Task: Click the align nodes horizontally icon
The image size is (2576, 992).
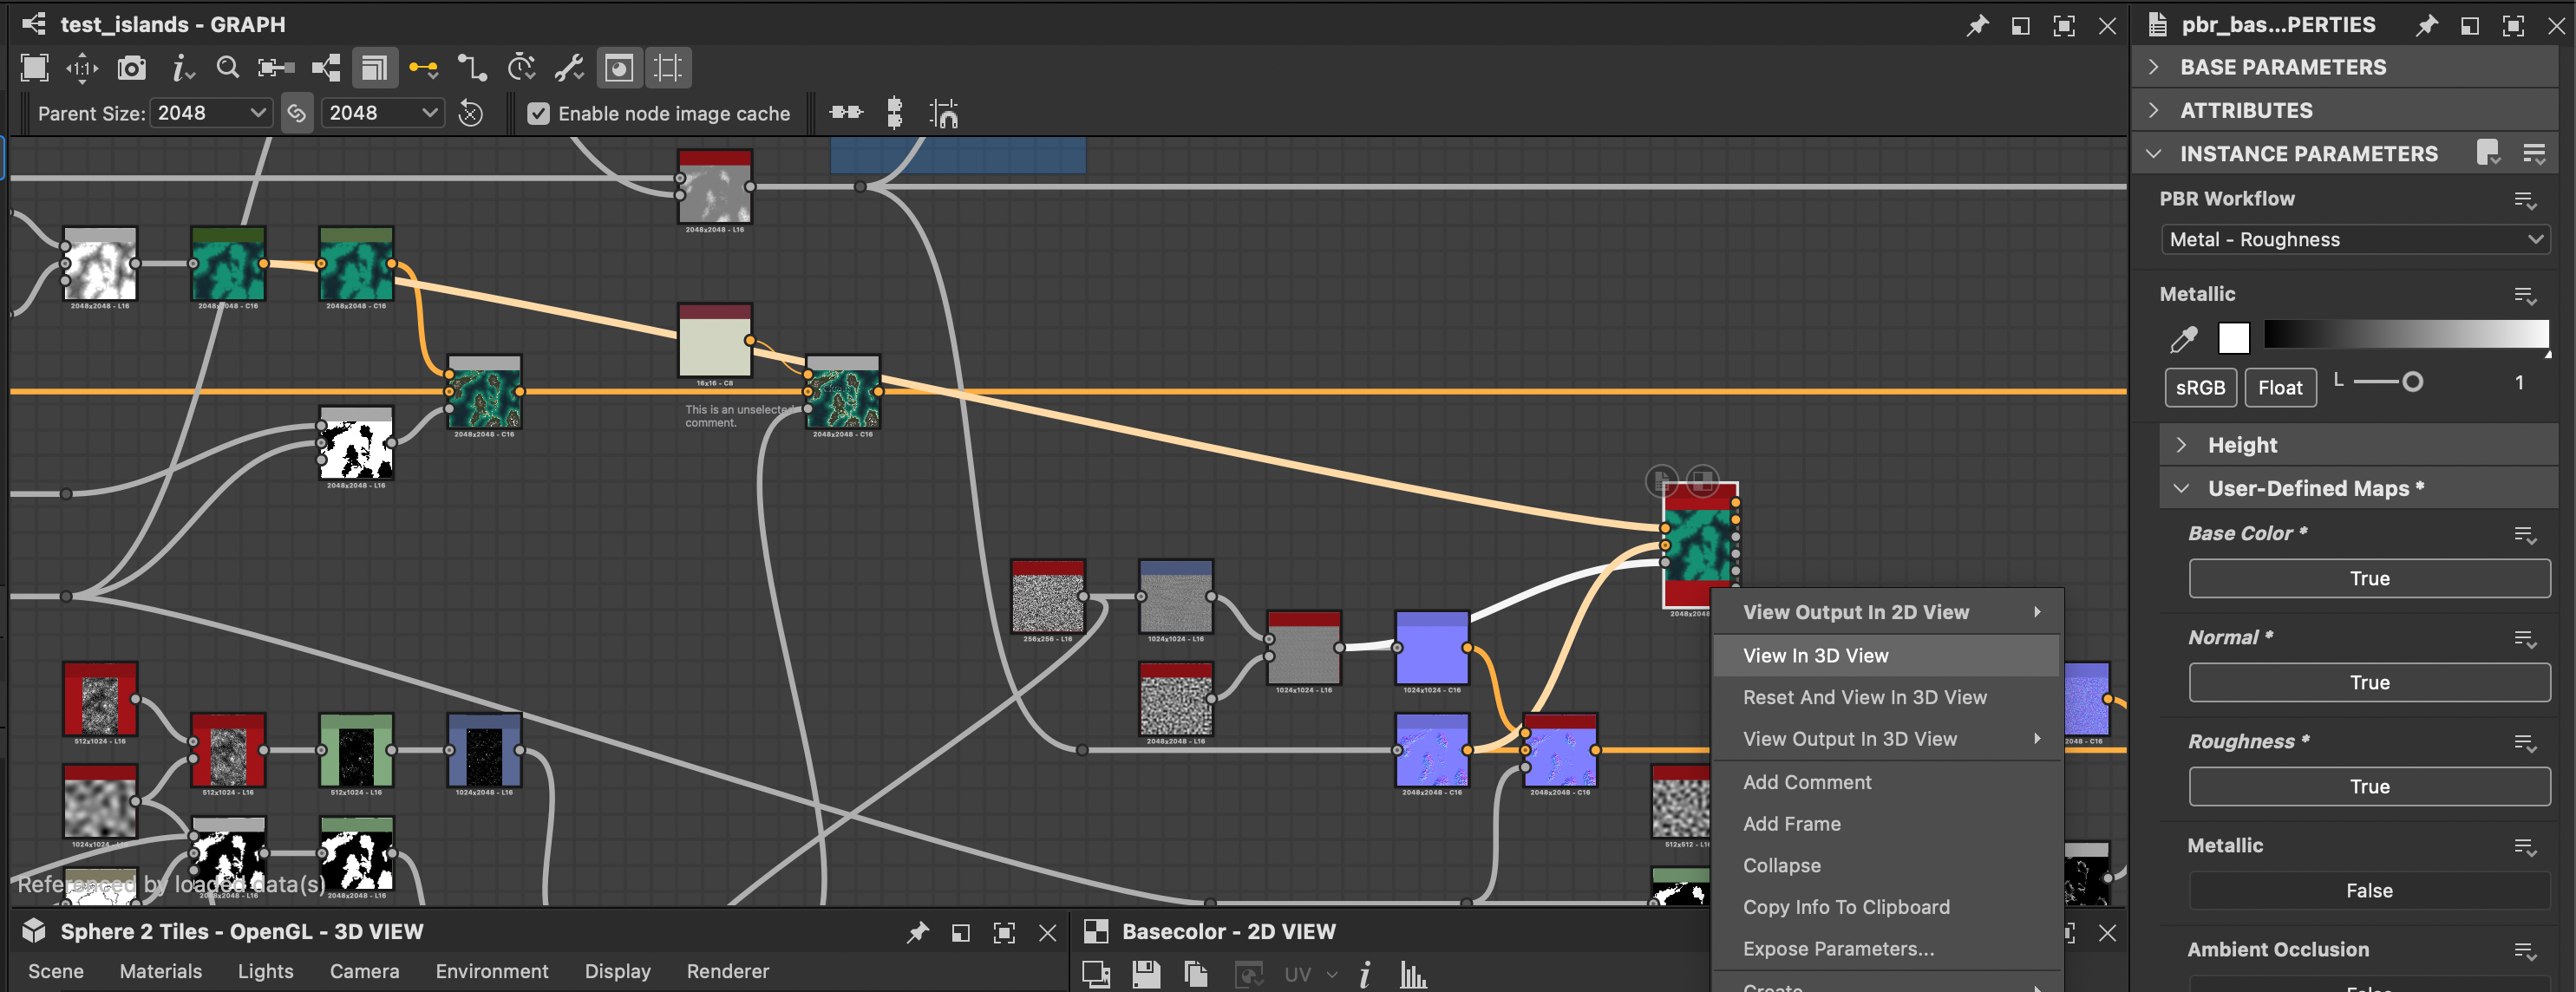Action: [x=846, y=113]
